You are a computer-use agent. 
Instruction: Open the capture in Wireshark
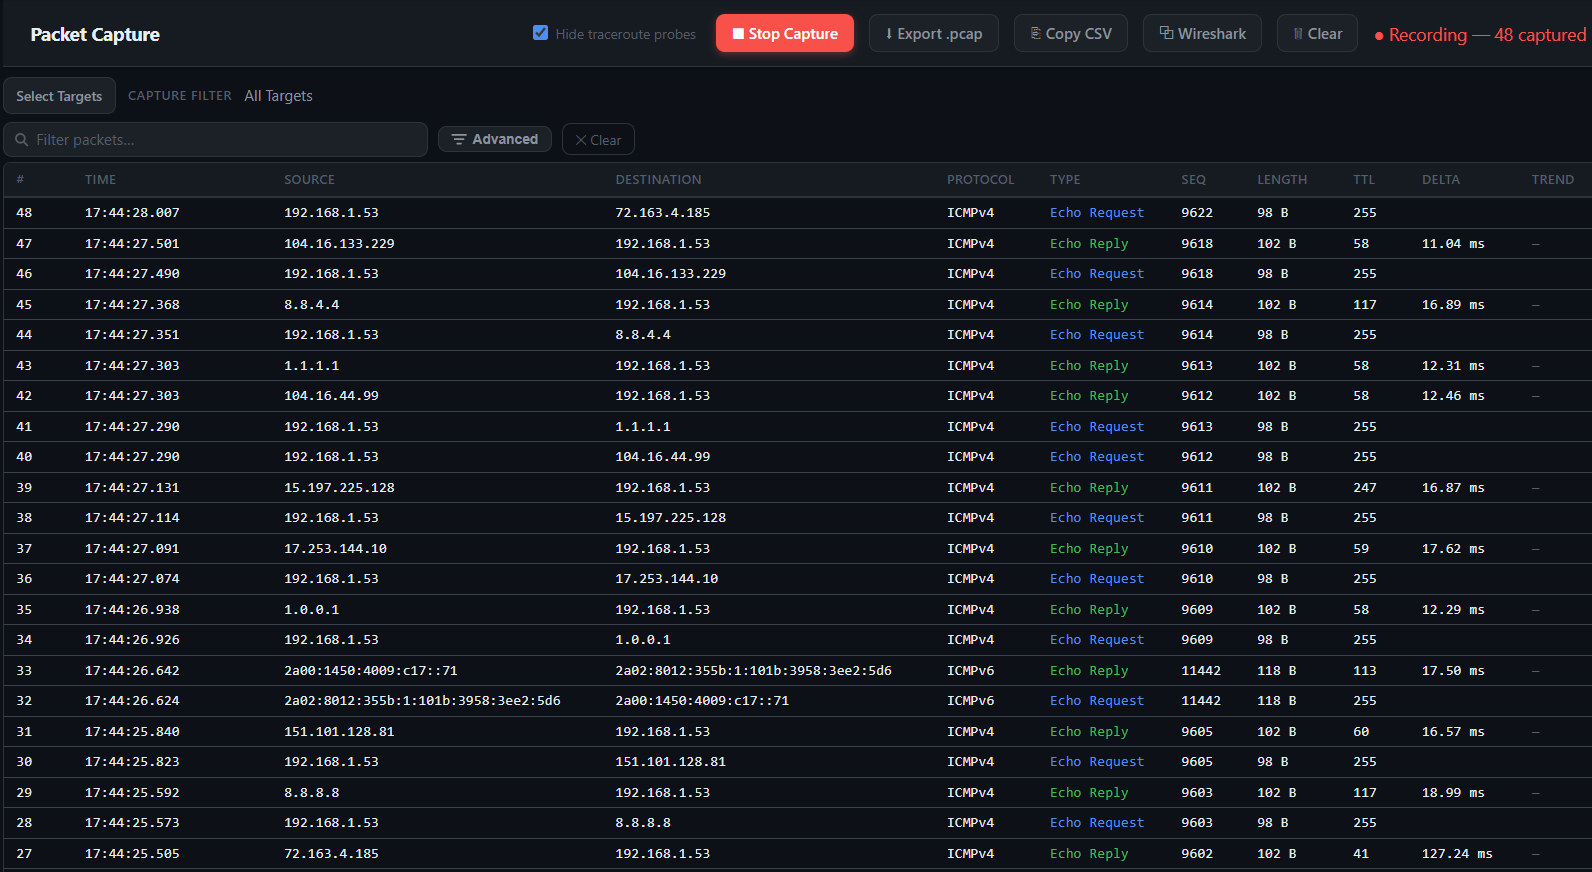(1202, 33)
